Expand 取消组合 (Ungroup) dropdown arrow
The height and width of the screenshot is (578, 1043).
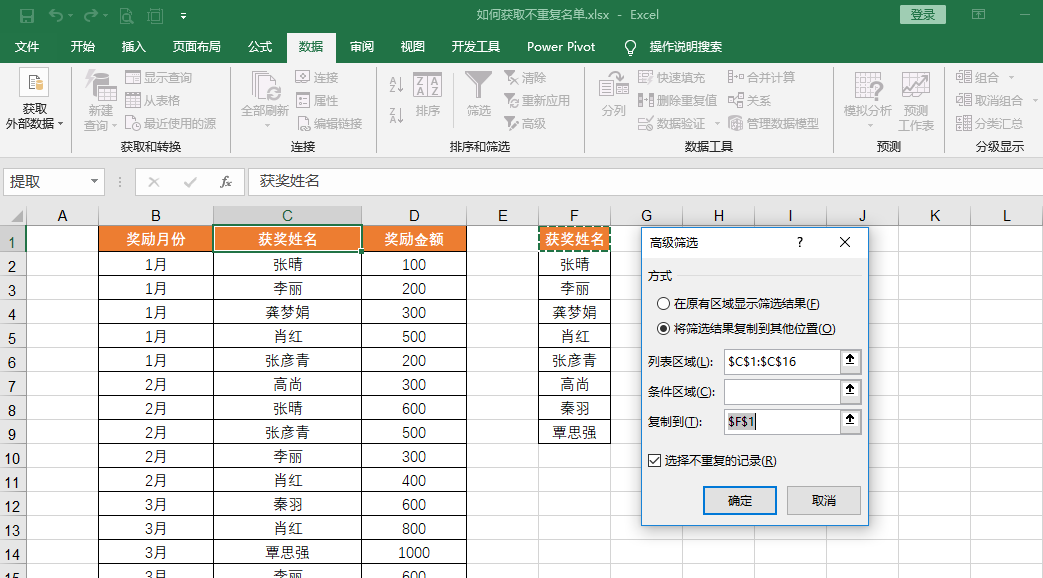pyautogui.click(x=1035, y=101)
